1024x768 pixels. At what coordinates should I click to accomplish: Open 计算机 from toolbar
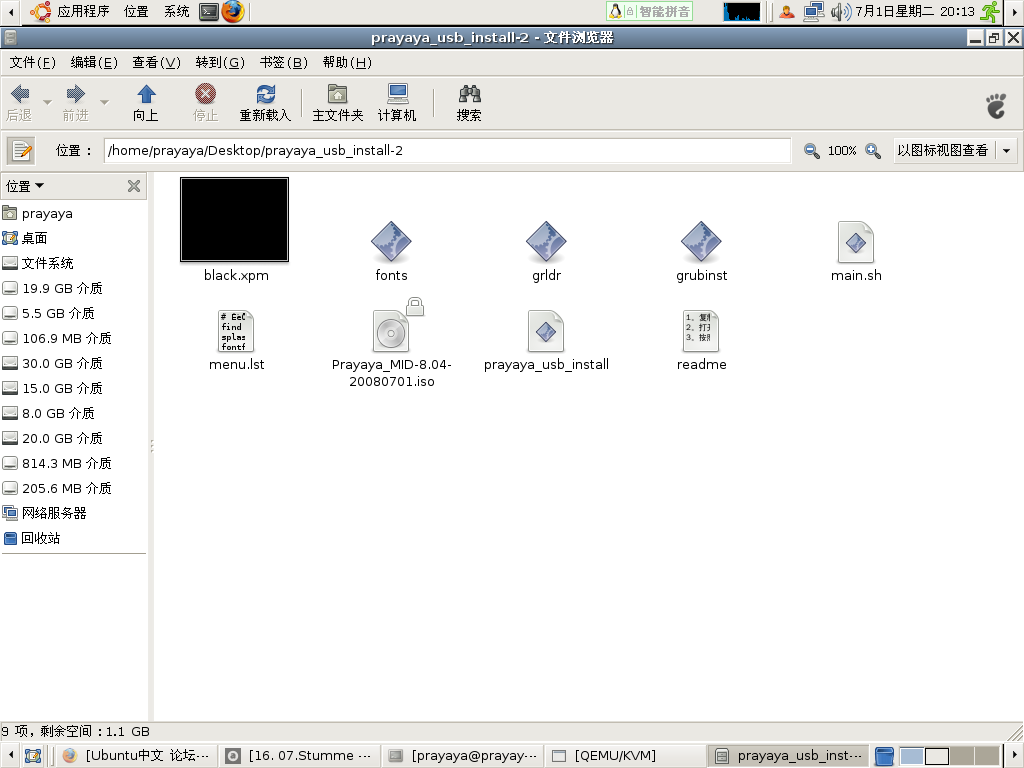click(397, 103)
